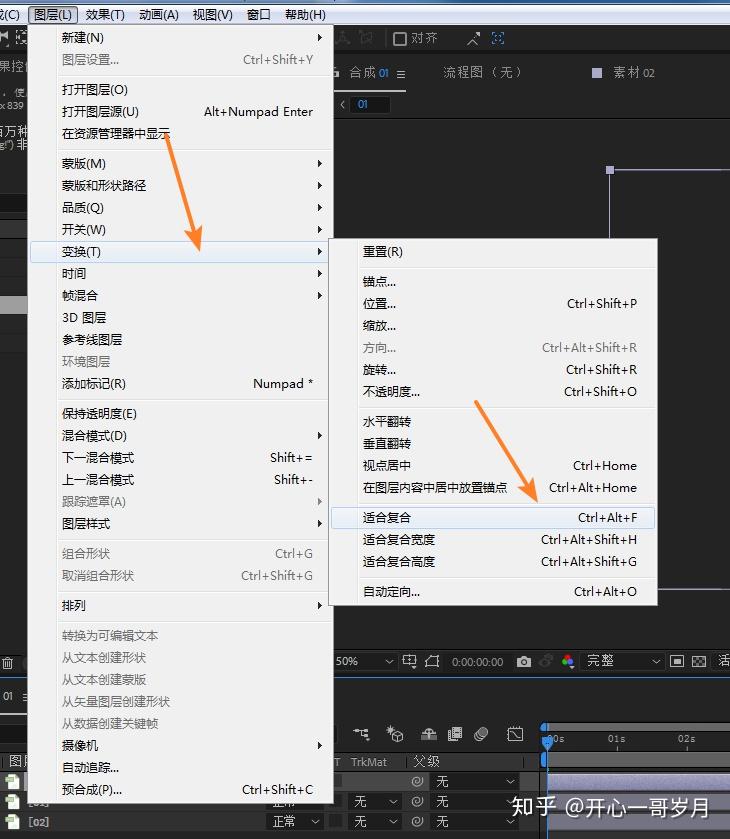730x839 pixels.
Task: Click the 01s mark on the time ruler
Action: tap(617, 739)
